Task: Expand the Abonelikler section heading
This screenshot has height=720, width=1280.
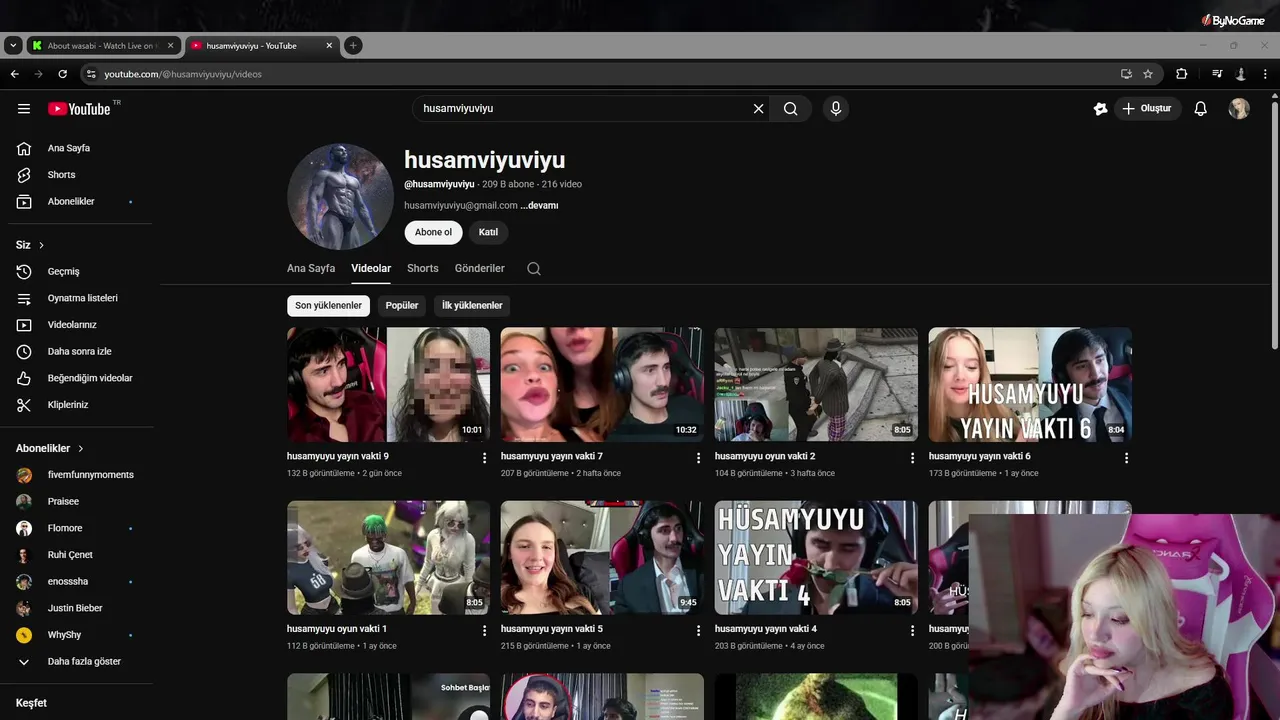Action: tap(50, 449)
